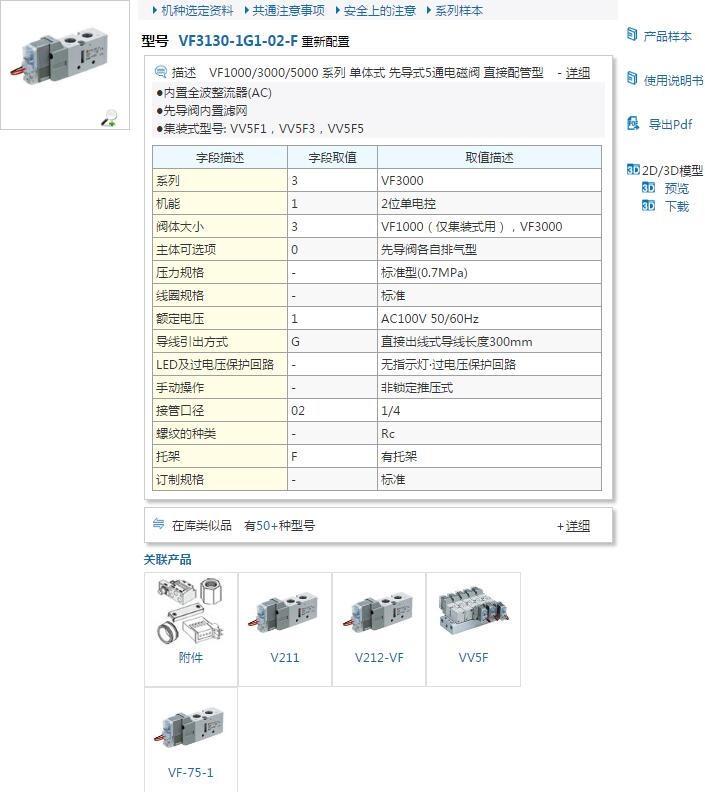705x792 pixels.
Task: Open the 共通注意事项 tab
Action: [x=288, y=10]
